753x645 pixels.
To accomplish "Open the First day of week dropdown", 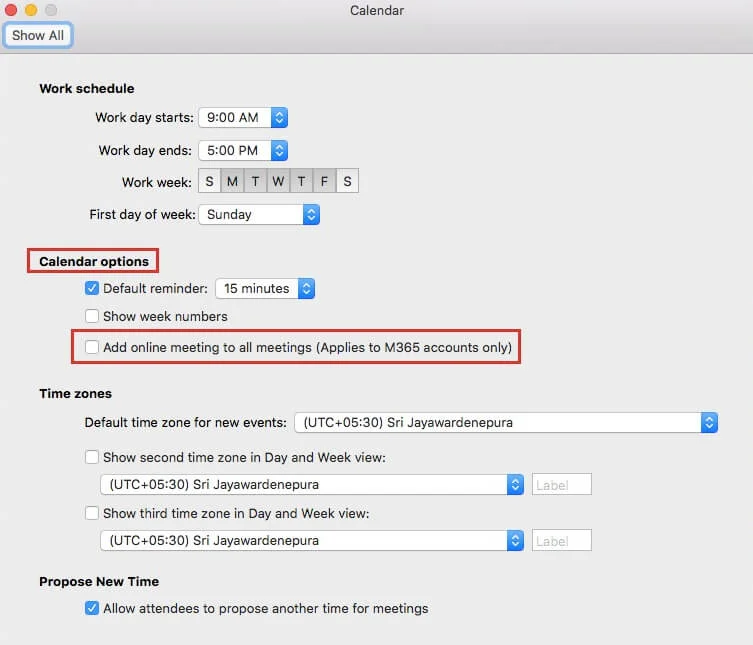I will tap(259, 215).
